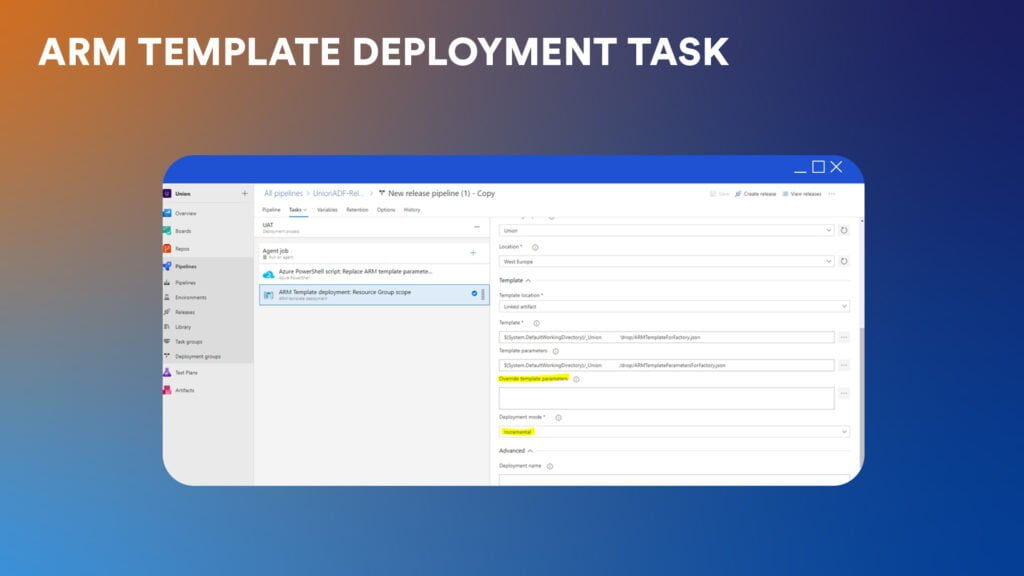Navigate back via All pipelines breadcrumb
The height and width of the screenshot is (576, 1024).
(282, 194)
